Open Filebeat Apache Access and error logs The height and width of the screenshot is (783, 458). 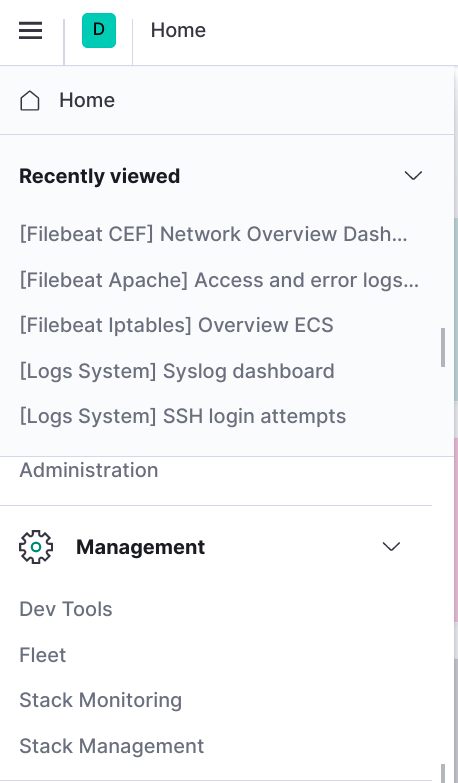tap(219, 280)
